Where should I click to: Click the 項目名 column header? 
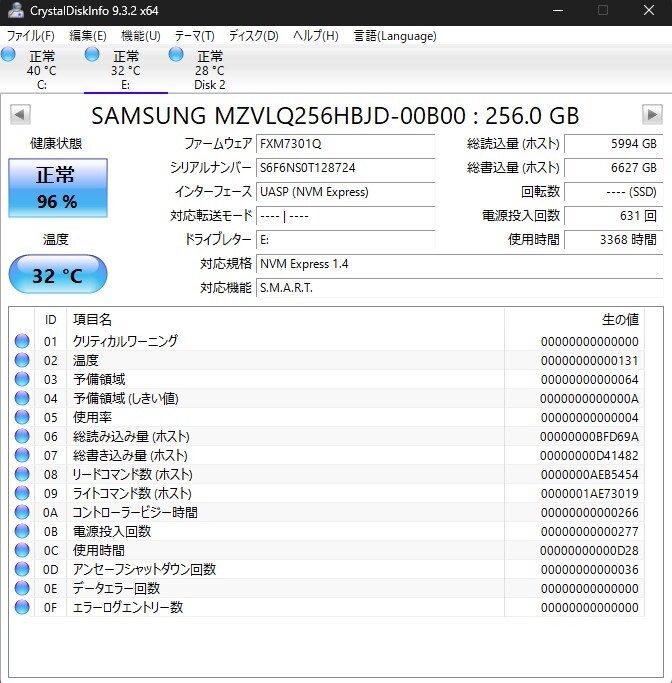point(285,320)
